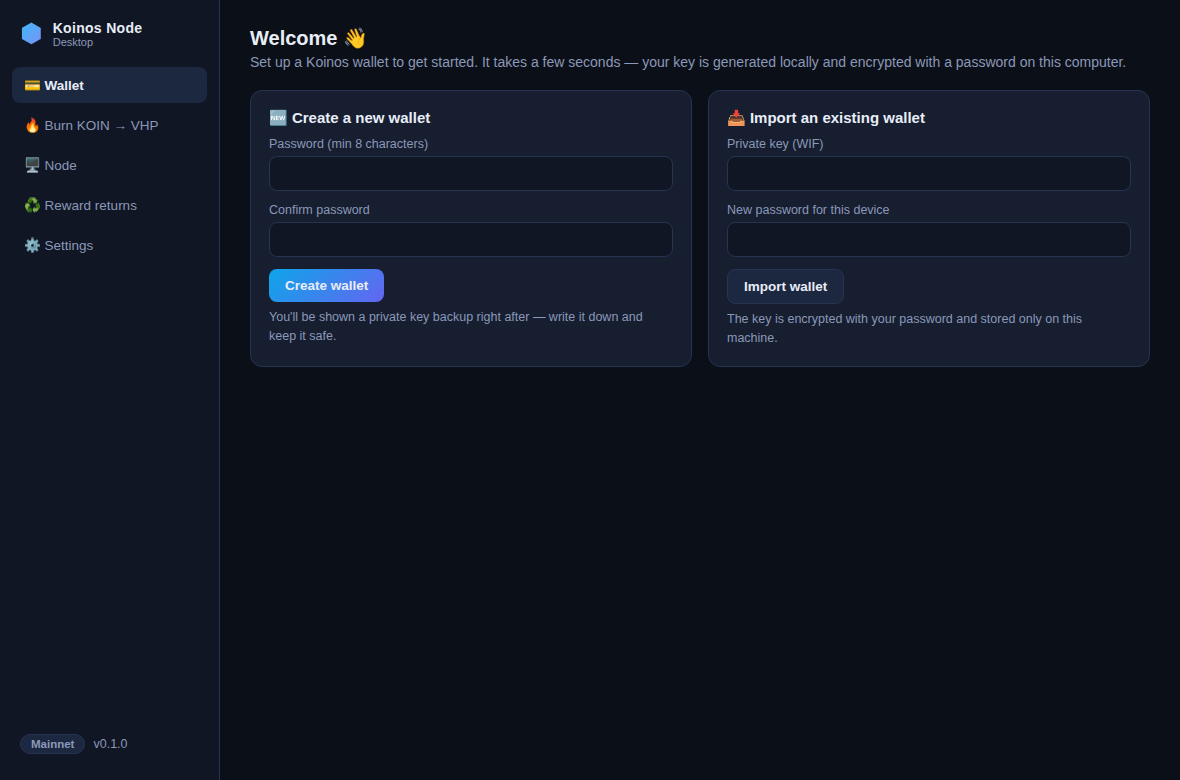Open the Wallet sidebar section
The width and height of the screenshot is (1180, 780).
pos(109,85)
